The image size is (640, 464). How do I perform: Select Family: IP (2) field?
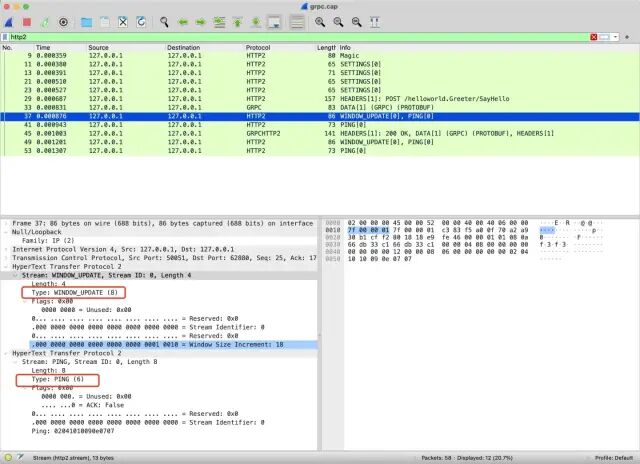(48, 241)
